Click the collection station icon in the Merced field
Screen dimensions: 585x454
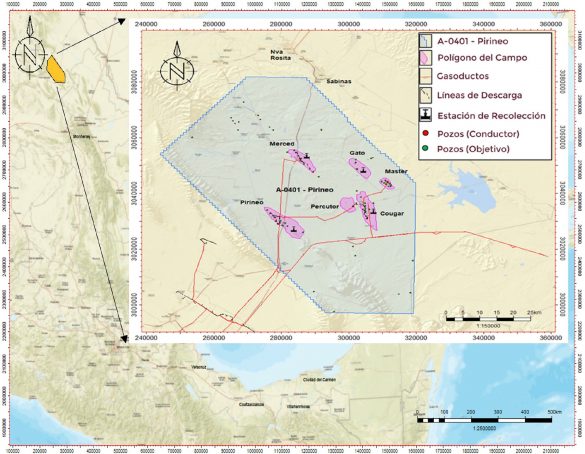click(306, 156)
